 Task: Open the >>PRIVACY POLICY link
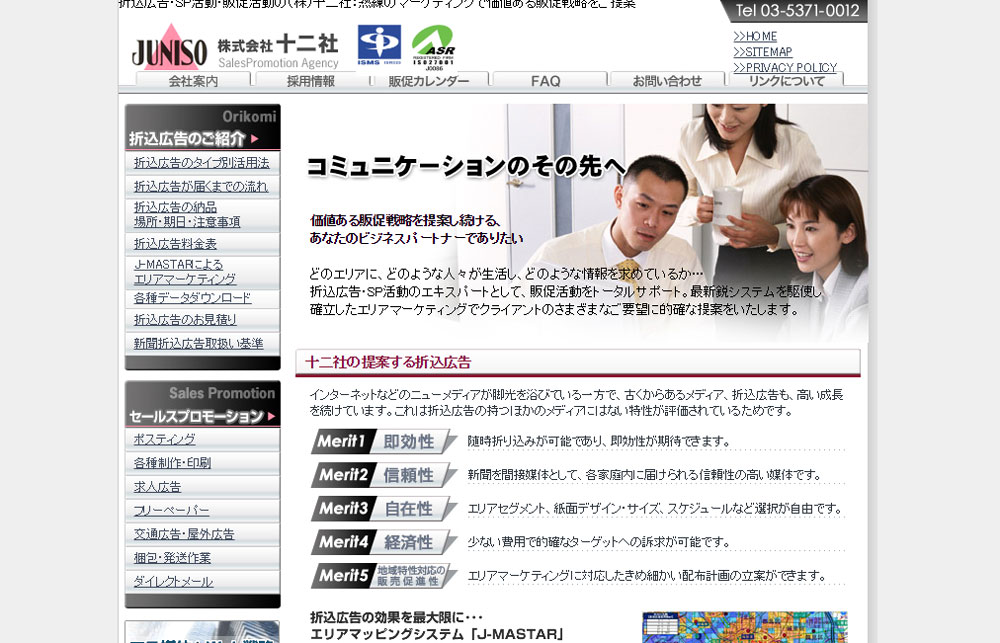click(785, 68)
